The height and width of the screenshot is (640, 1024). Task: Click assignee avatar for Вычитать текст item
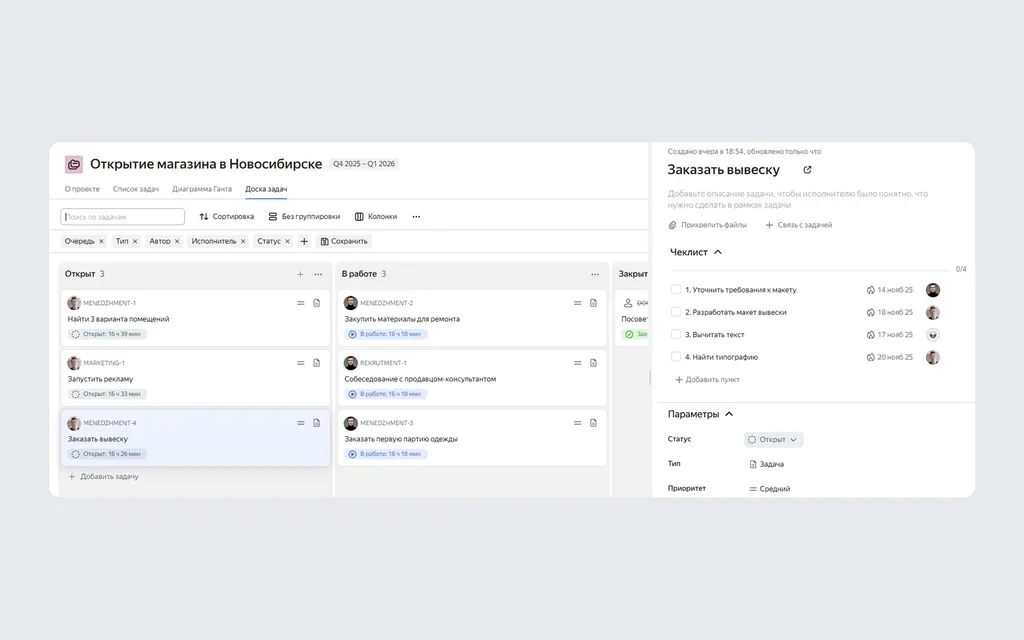933,335
